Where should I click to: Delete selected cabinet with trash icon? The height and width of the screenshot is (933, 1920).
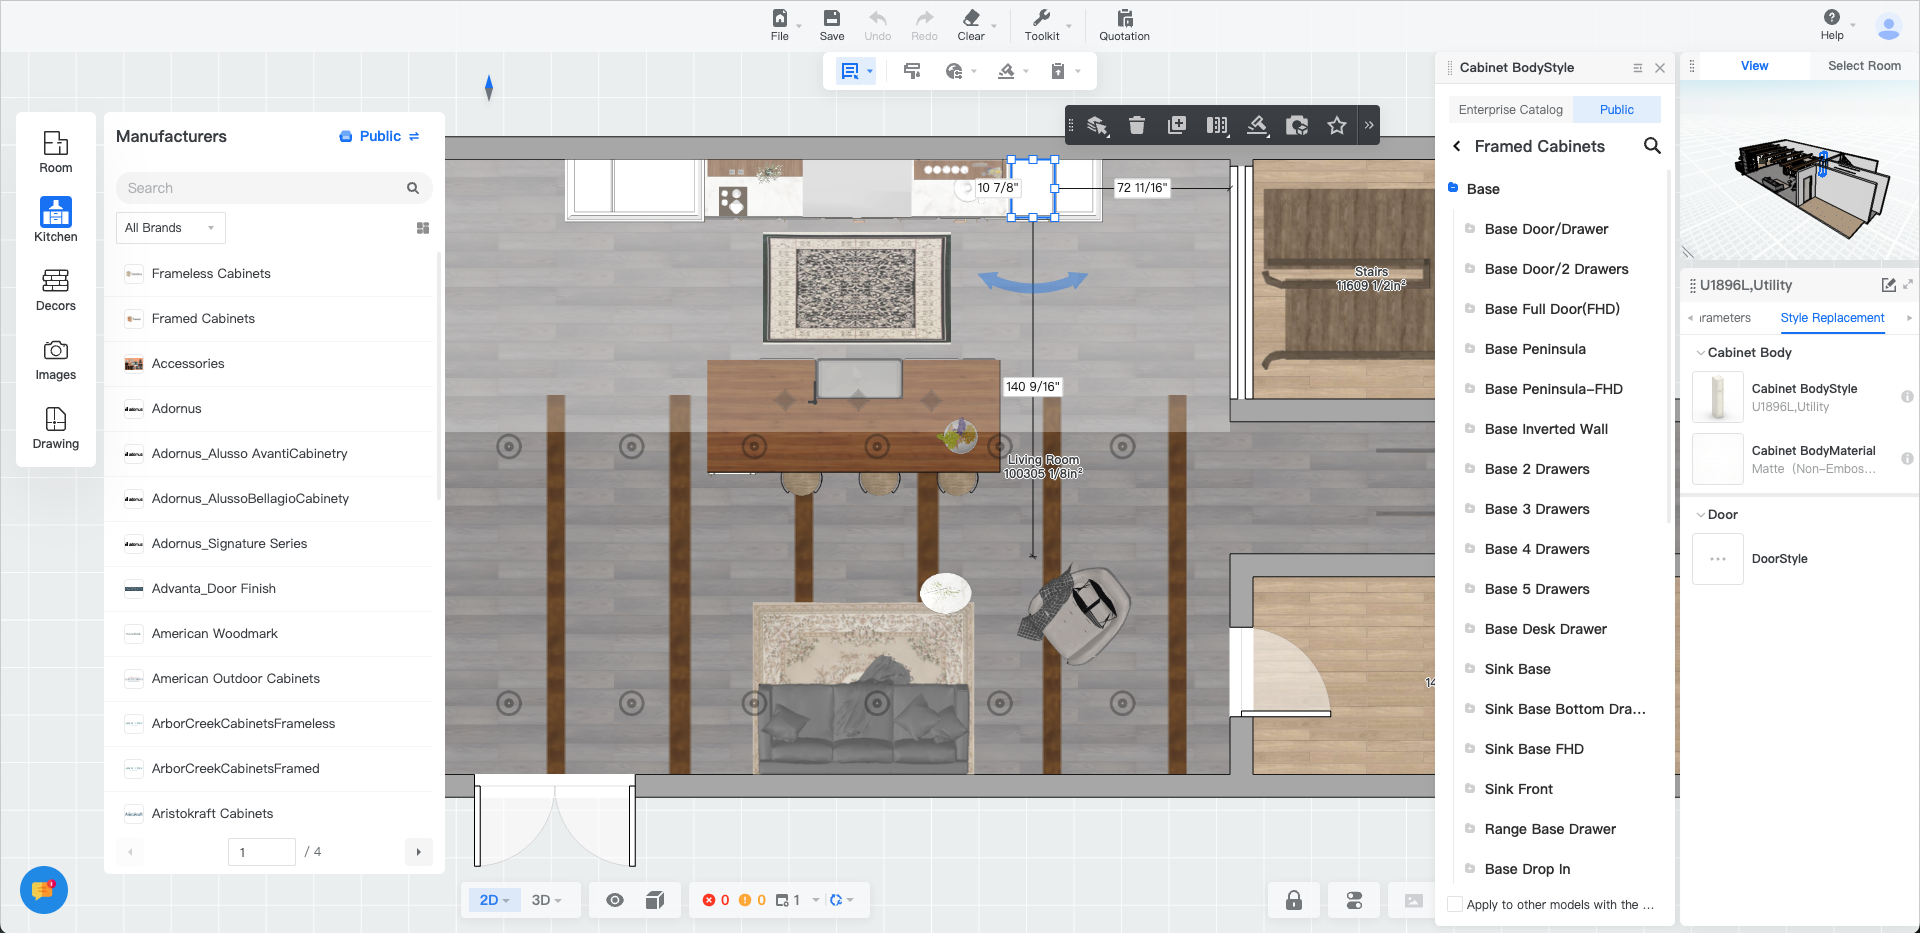coord(1137,125)
